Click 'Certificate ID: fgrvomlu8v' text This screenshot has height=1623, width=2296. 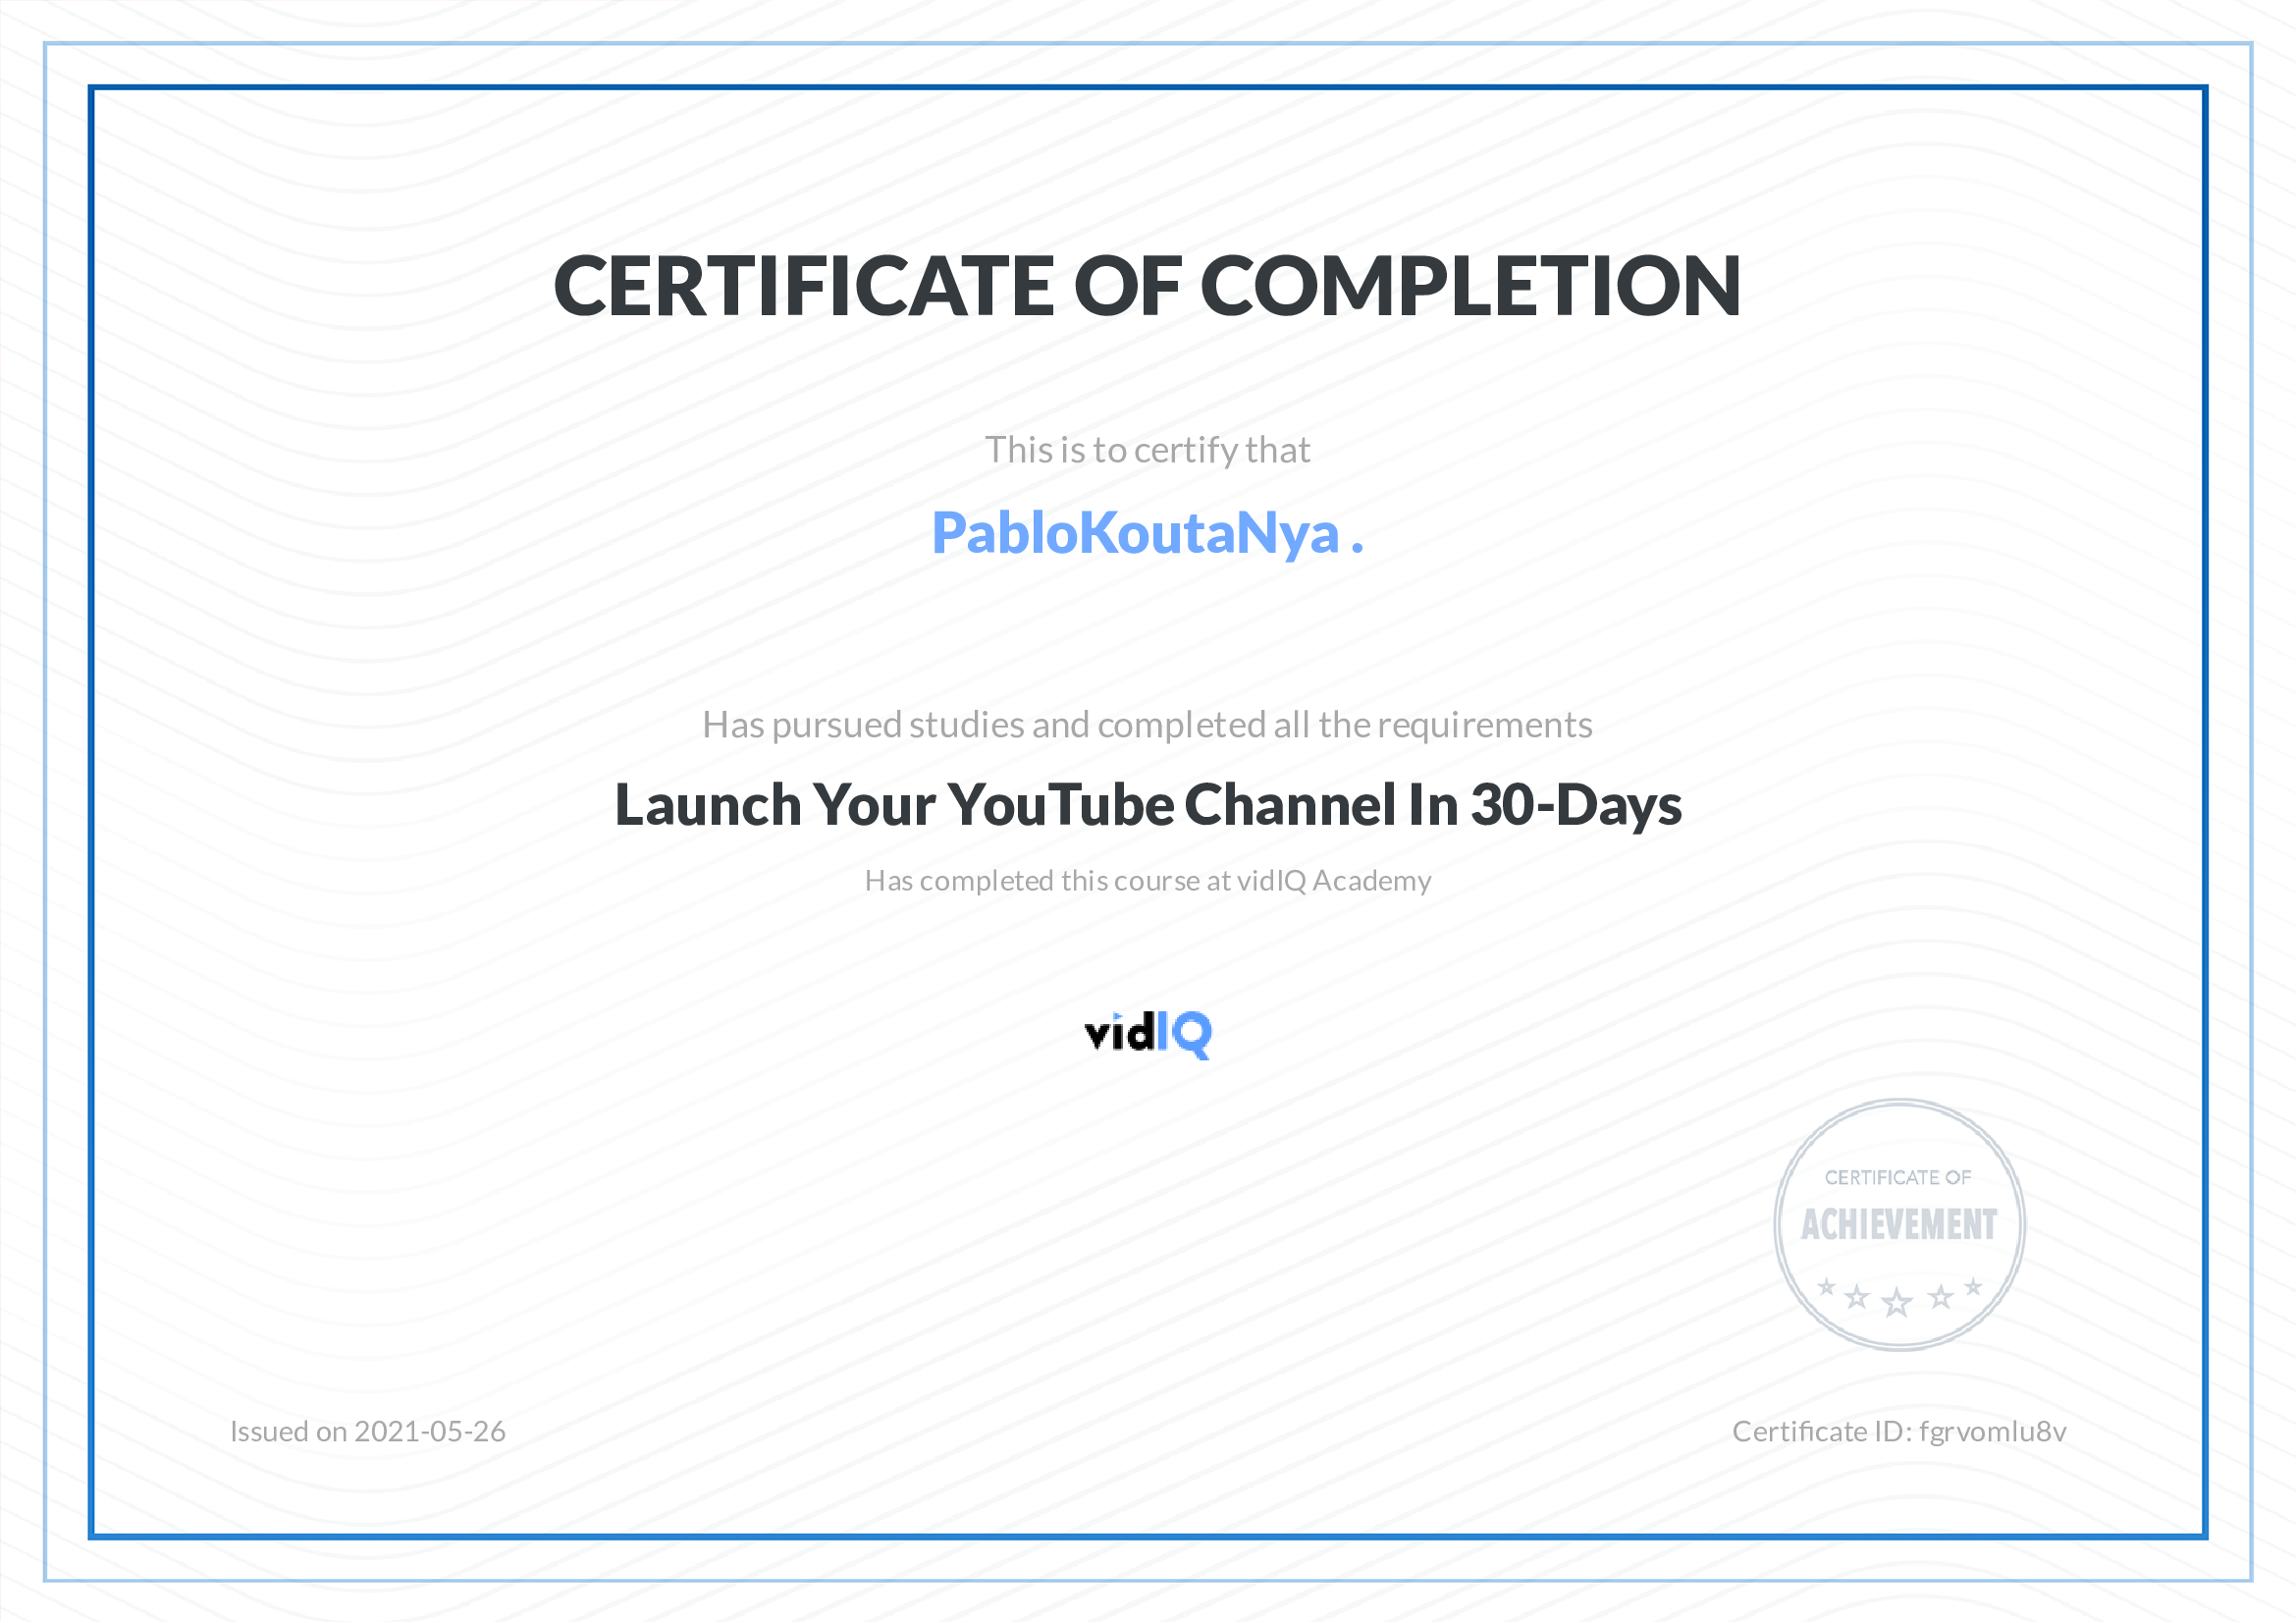(1899, 1432)
